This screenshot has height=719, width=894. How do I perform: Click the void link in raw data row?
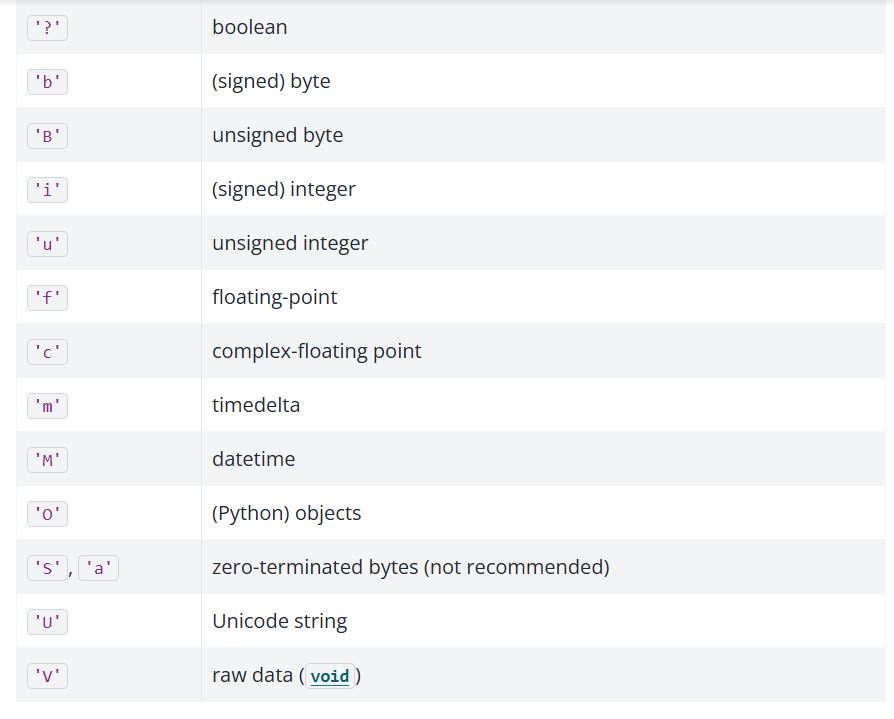(x=329, y=676)
